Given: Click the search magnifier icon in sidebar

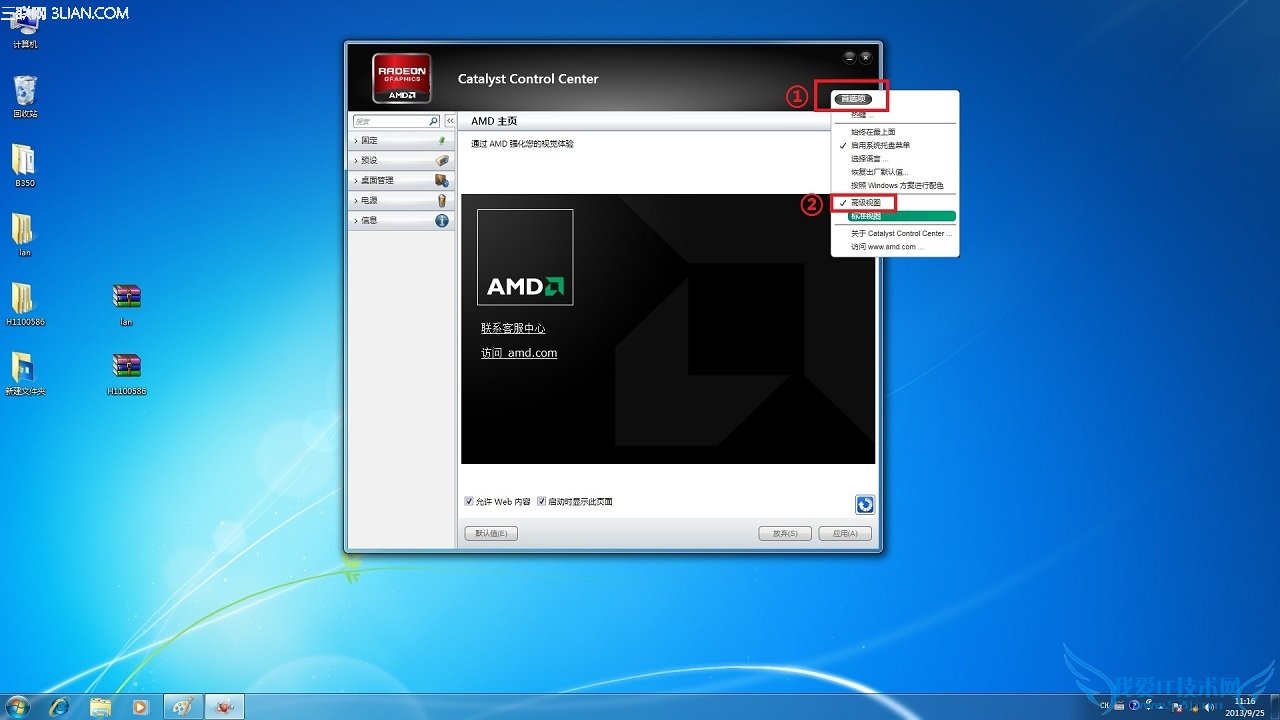Looking at the screenshot, I should 434,121.
